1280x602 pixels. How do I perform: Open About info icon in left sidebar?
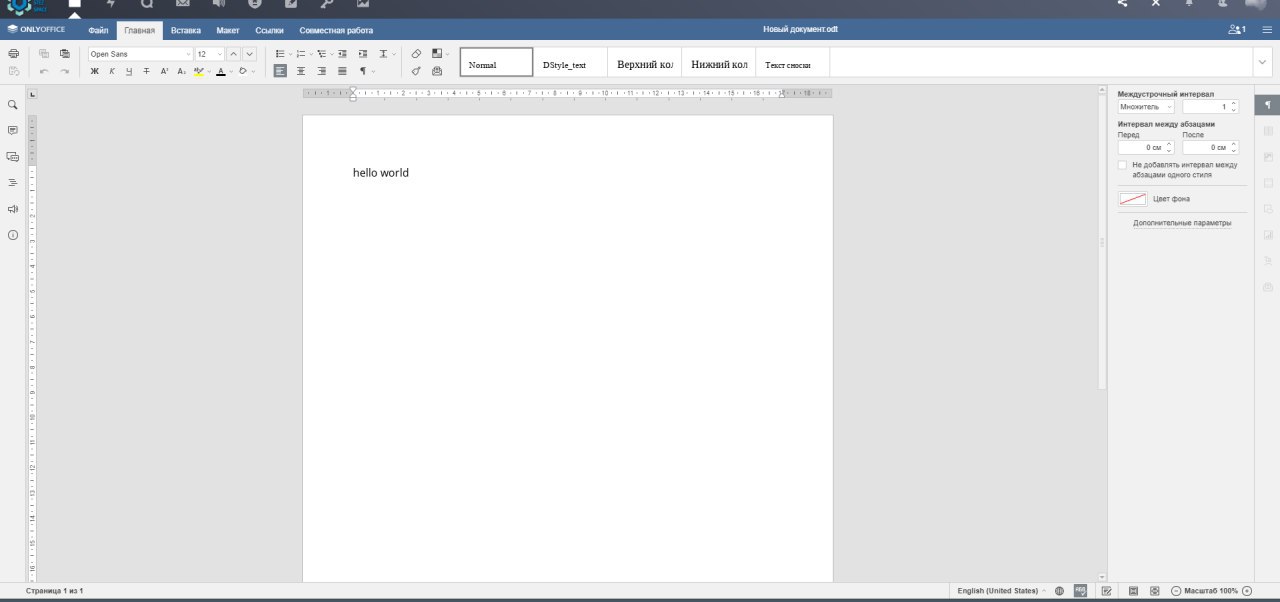point(13,235)
